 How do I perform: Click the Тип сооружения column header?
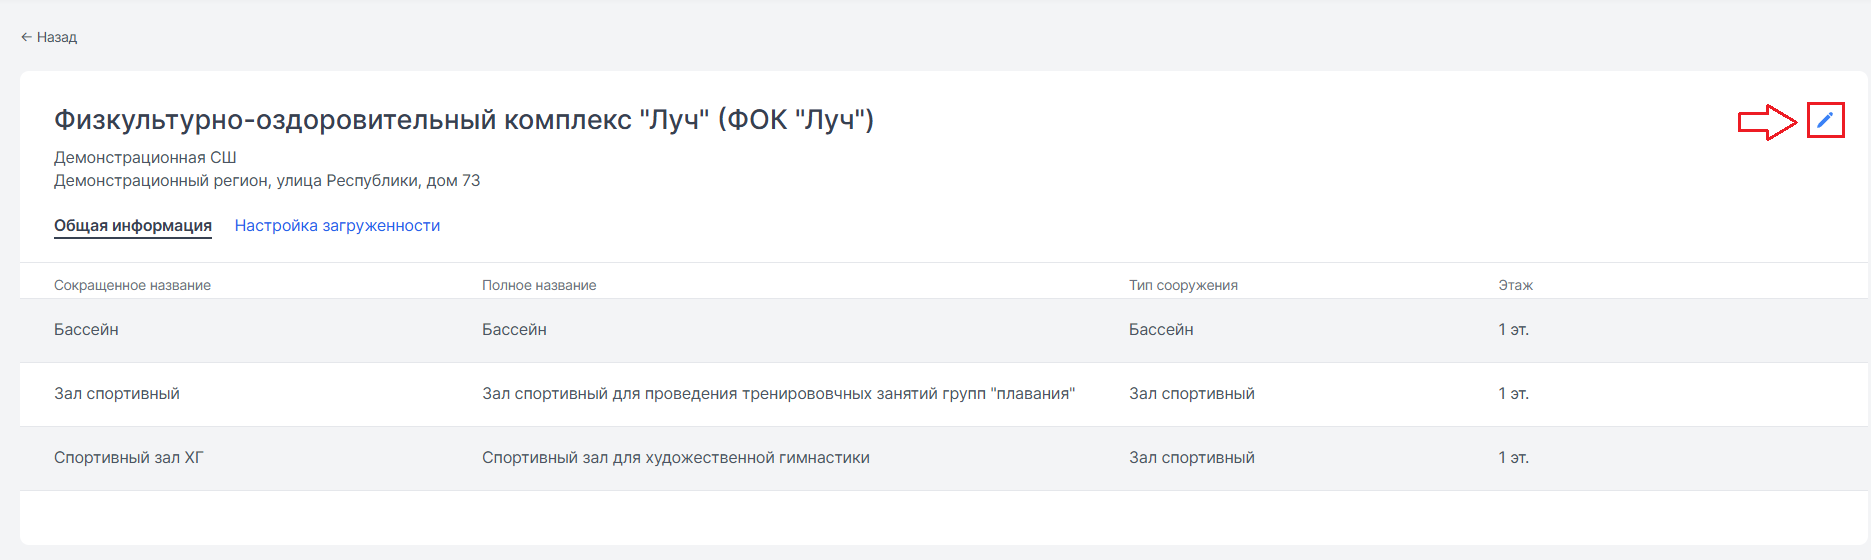click(1183, 285)
